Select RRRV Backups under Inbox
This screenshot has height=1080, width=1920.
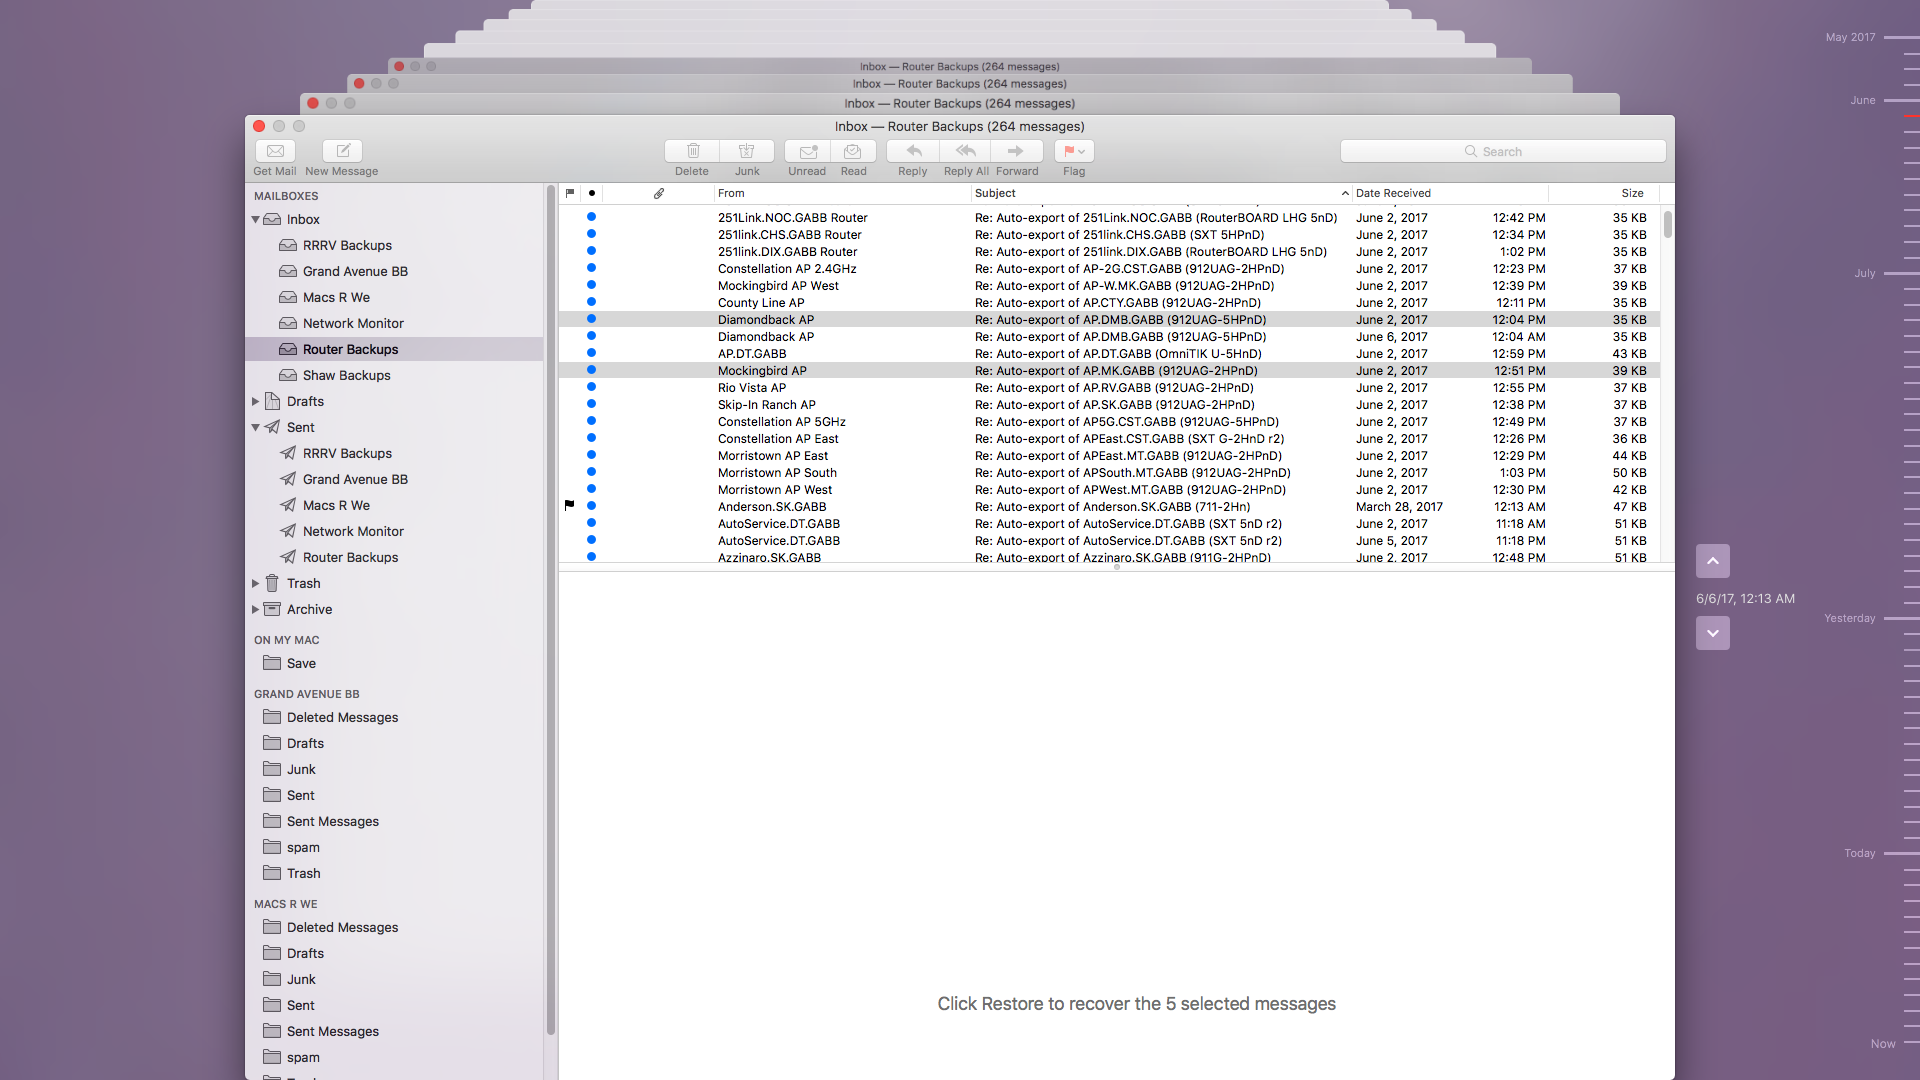tap(394, 245)
